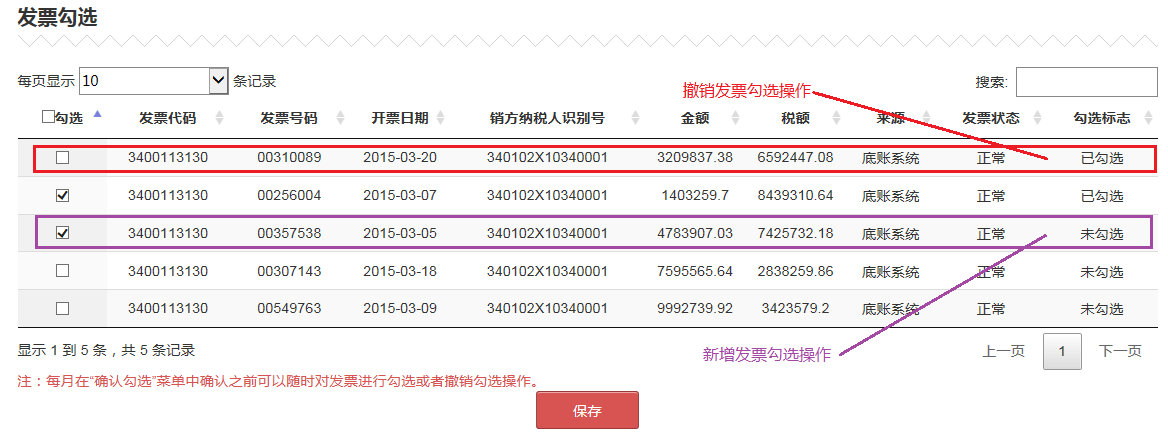Click invoice number 00307143 cell

289,271
